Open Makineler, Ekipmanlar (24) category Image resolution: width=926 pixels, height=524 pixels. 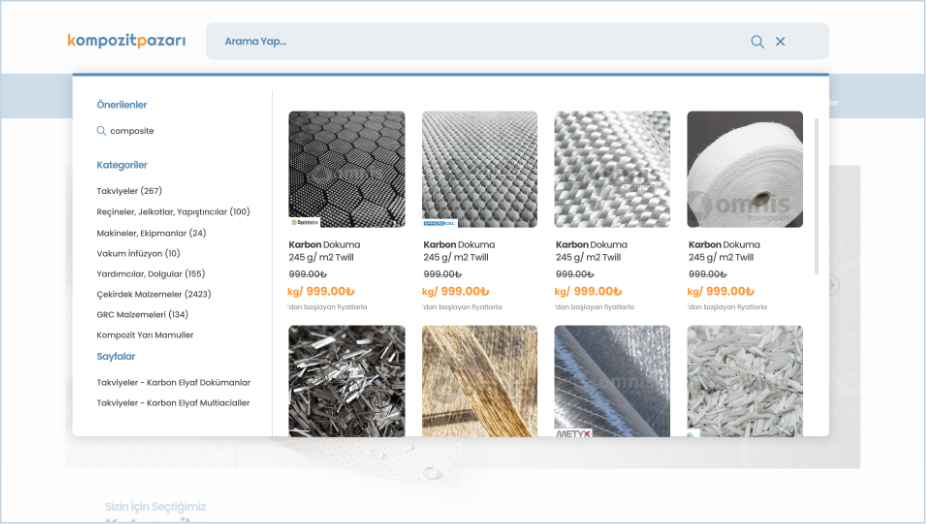point(151,233)
